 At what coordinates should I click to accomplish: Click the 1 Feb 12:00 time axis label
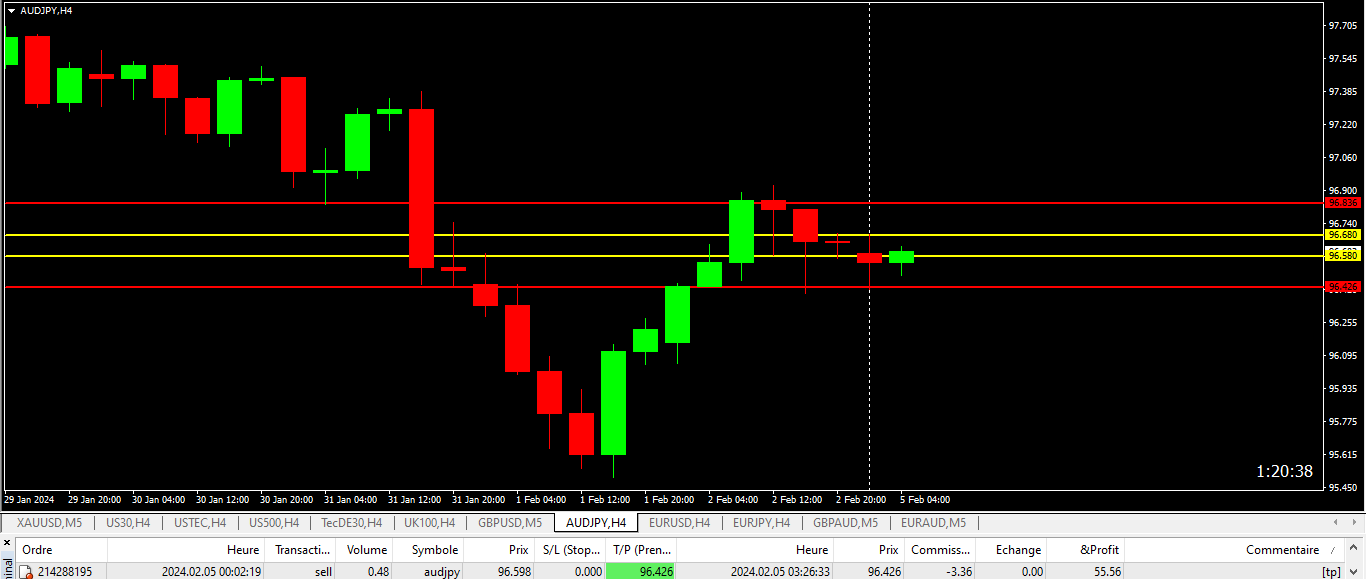click(605, 499)
